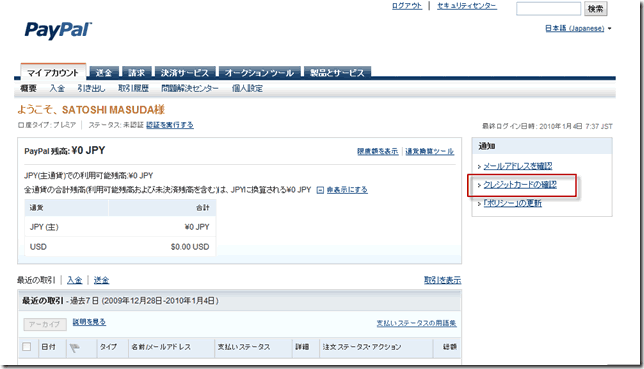The width and height of the screenshot is (644, 369).
Task: Click the JPY (主) currency row
Action: (120, 227)
